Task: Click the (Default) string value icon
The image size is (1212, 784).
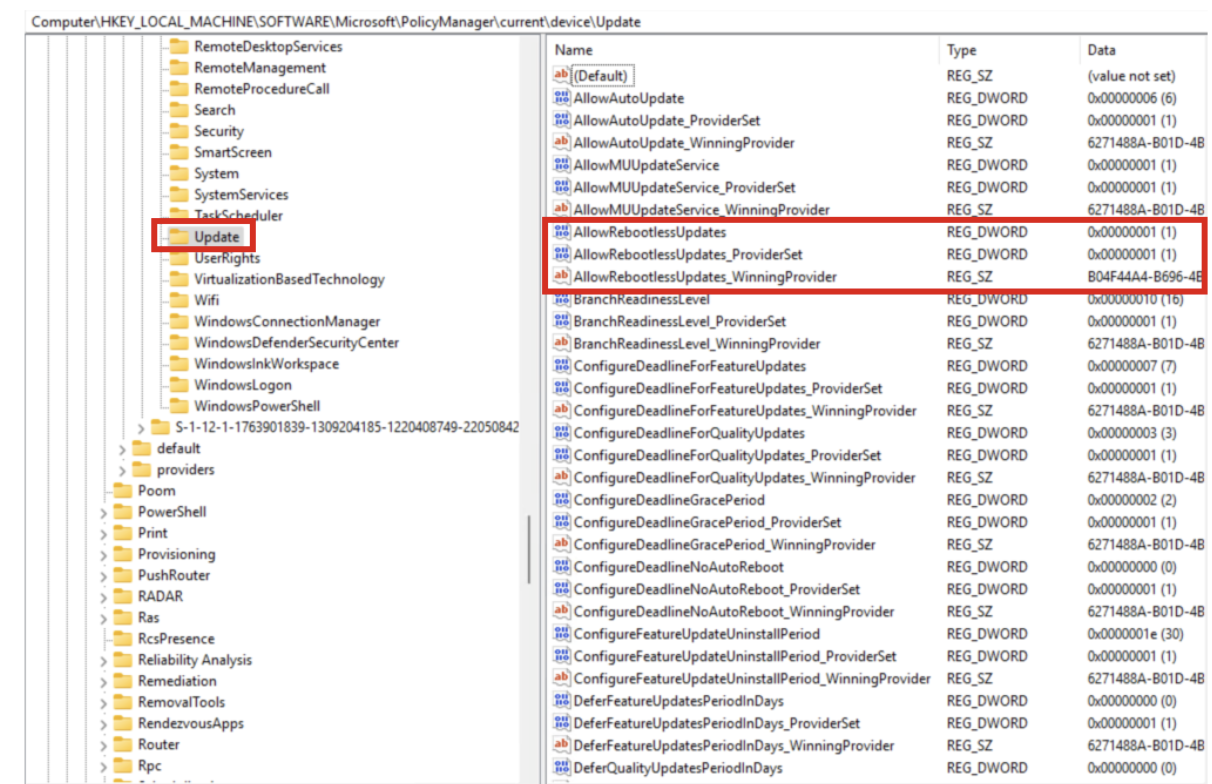Action: pos(562,75)
